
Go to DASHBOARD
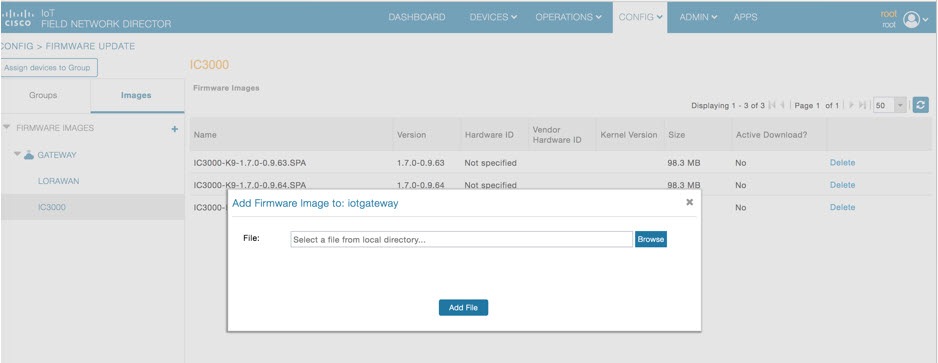point(417,17)
